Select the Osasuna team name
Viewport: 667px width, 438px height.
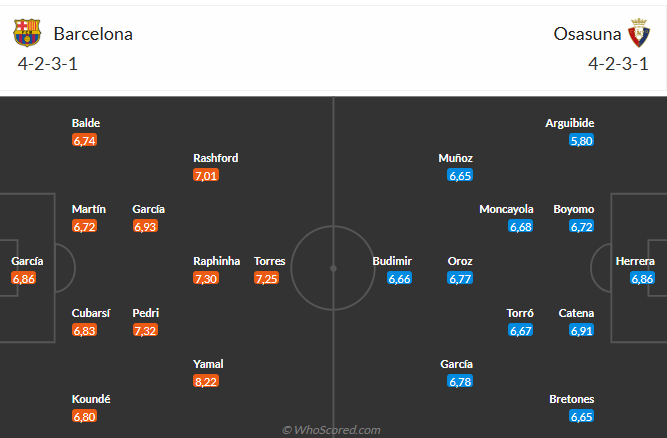point(585,33)
